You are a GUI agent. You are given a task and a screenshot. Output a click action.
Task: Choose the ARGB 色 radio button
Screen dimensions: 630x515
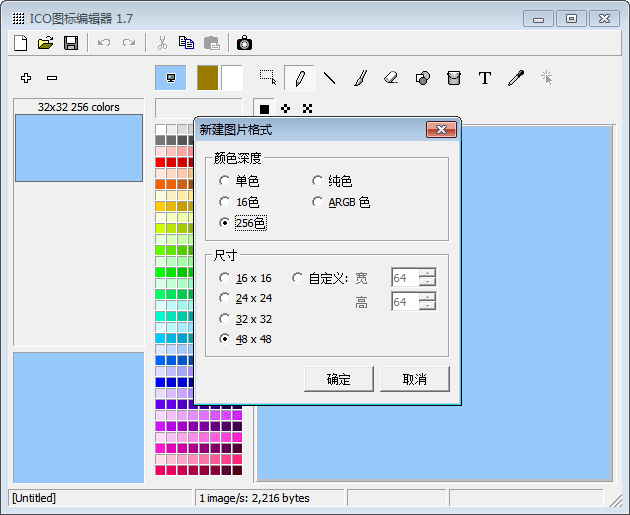pyautogui.click(x=318, y=202)
